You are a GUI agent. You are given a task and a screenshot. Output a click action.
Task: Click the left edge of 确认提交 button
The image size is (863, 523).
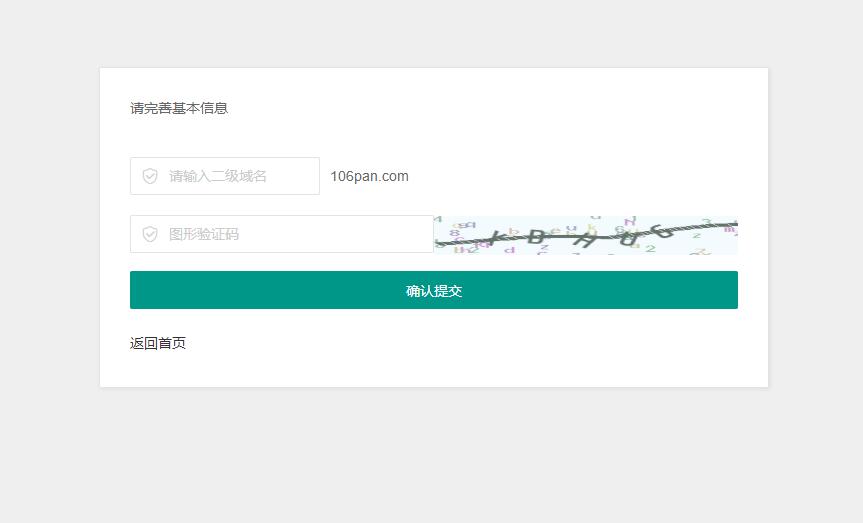coord(140,290)
